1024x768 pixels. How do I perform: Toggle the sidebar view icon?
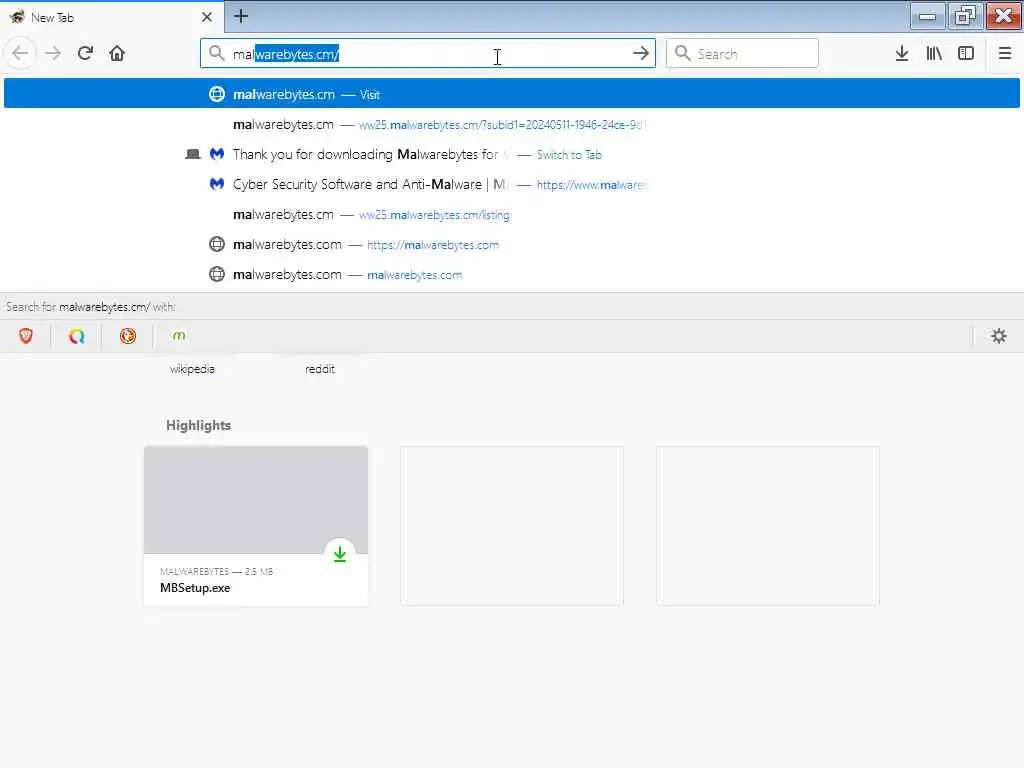(x=966, y=53)
